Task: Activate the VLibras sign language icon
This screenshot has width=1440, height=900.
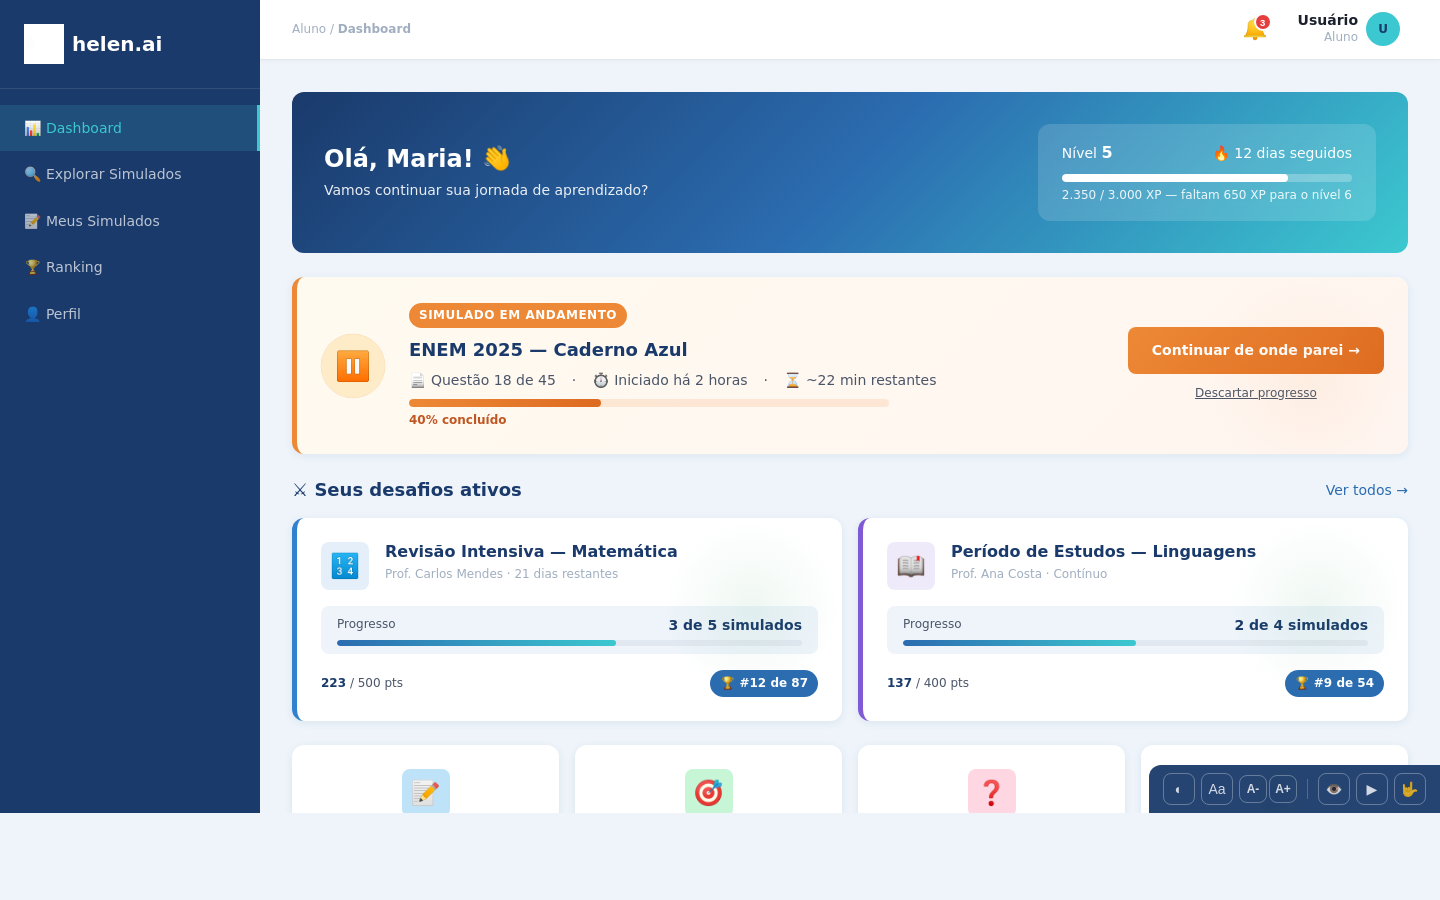Action: click(1409, 789)
